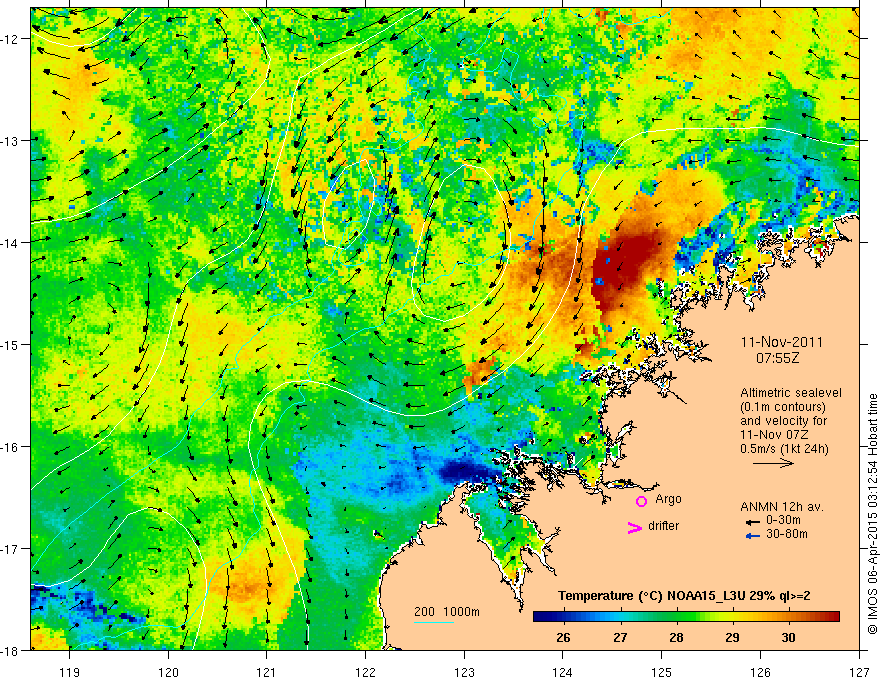Click the '30-80m' depth label
880x680 pixels.
pos(787,534)
